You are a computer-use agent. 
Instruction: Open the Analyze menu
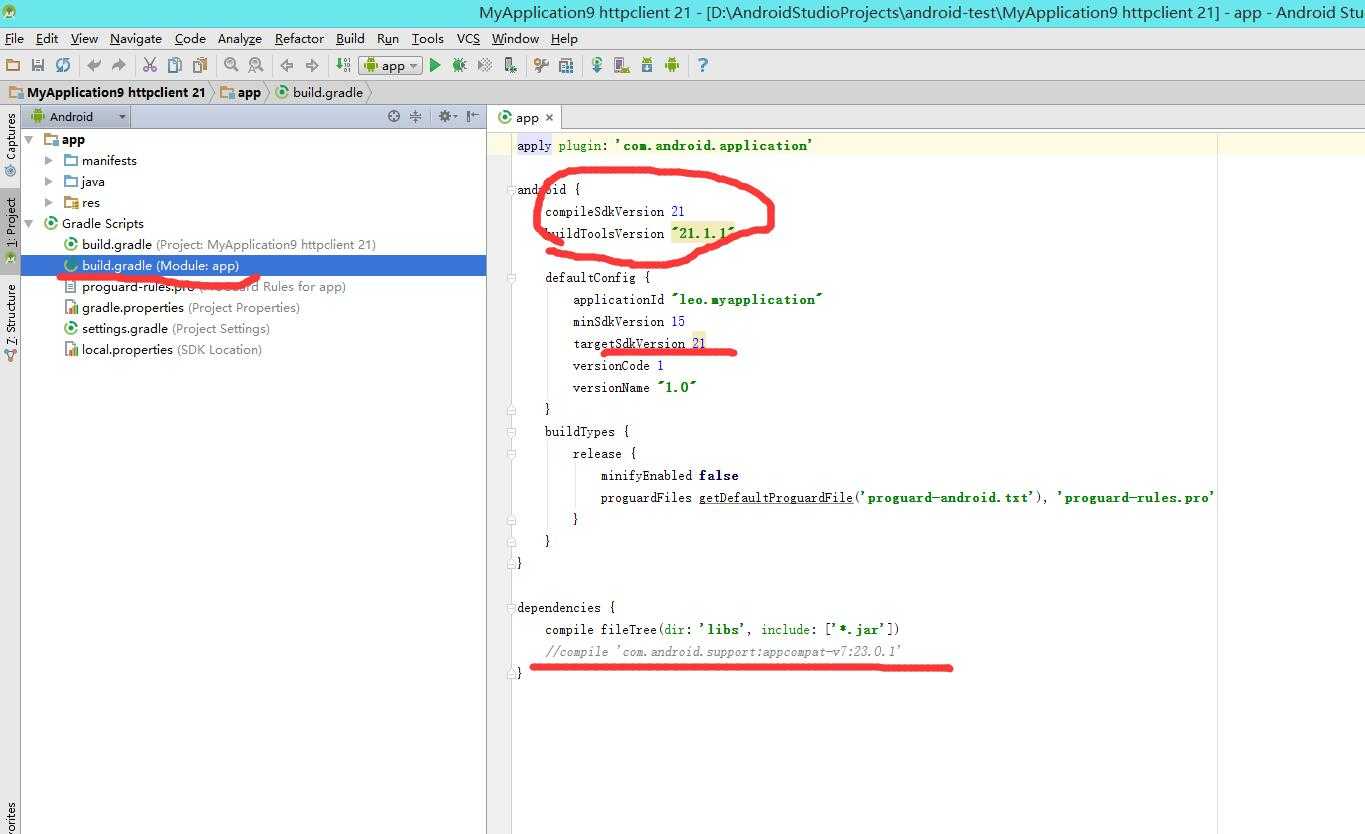coord(240,38)
